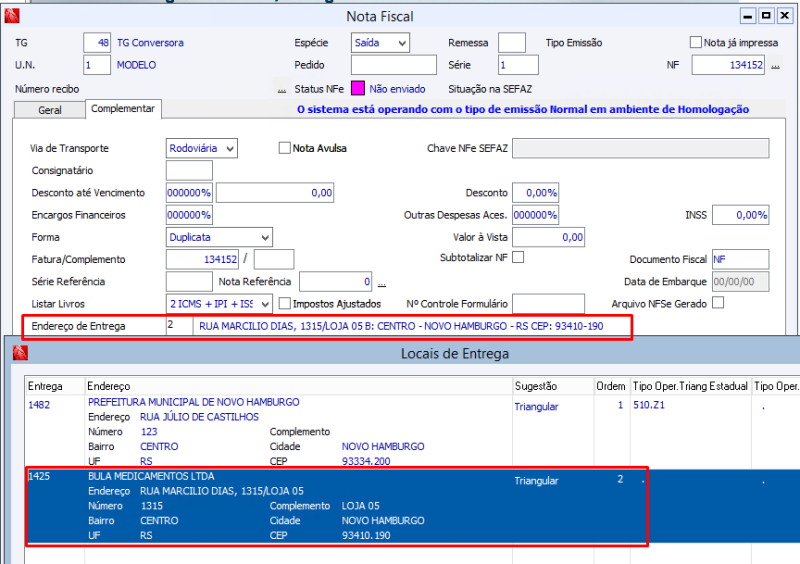The width and height of the screenshot is (800, 564).
Task: Click the Nota Fiscal window app icon
Action: coord(10,16)
